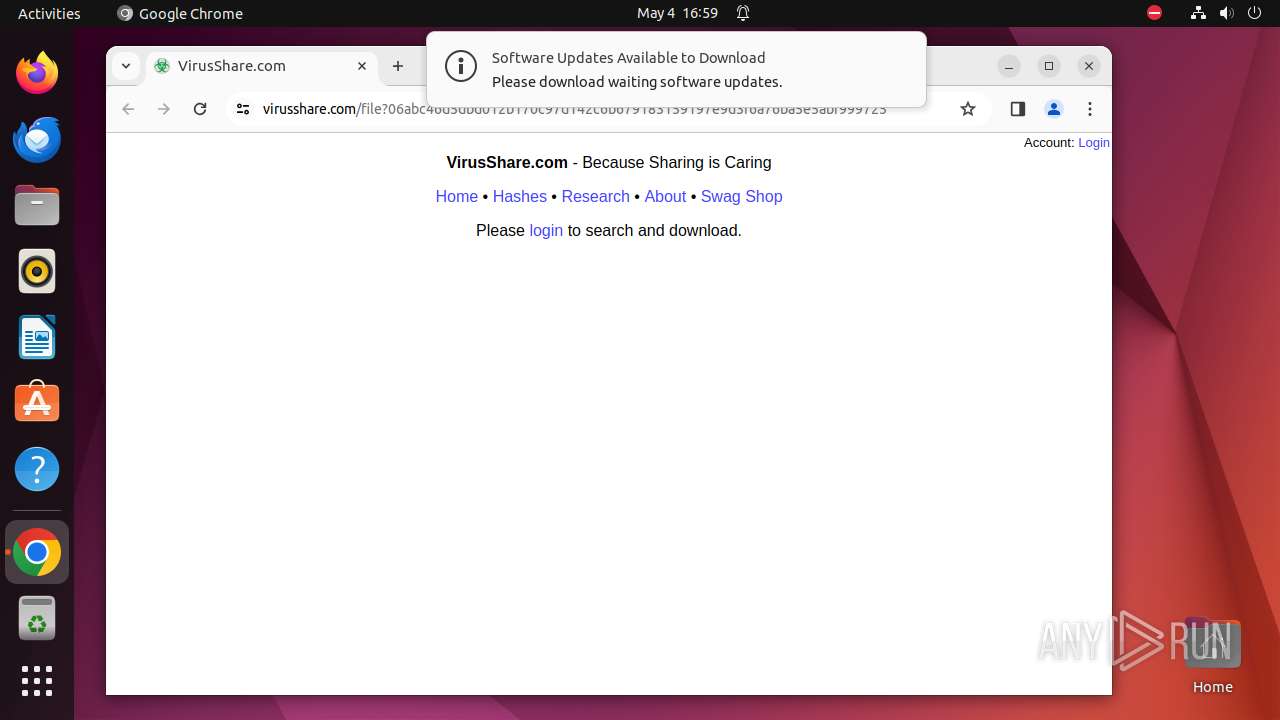The width and height of the screenshot is (1280, 720).
Task: Click the Software Updates notification
Action: pos(676,69)
